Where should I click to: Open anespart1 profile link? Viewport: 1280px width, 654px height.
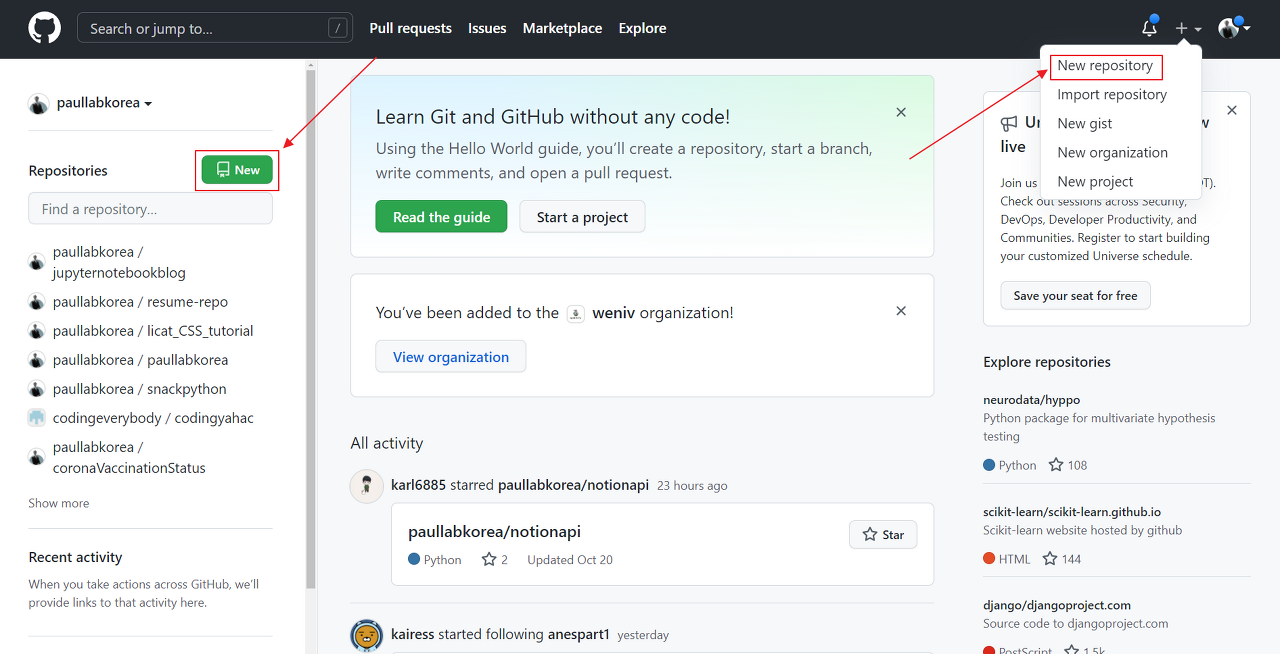[x=579, y=635]
